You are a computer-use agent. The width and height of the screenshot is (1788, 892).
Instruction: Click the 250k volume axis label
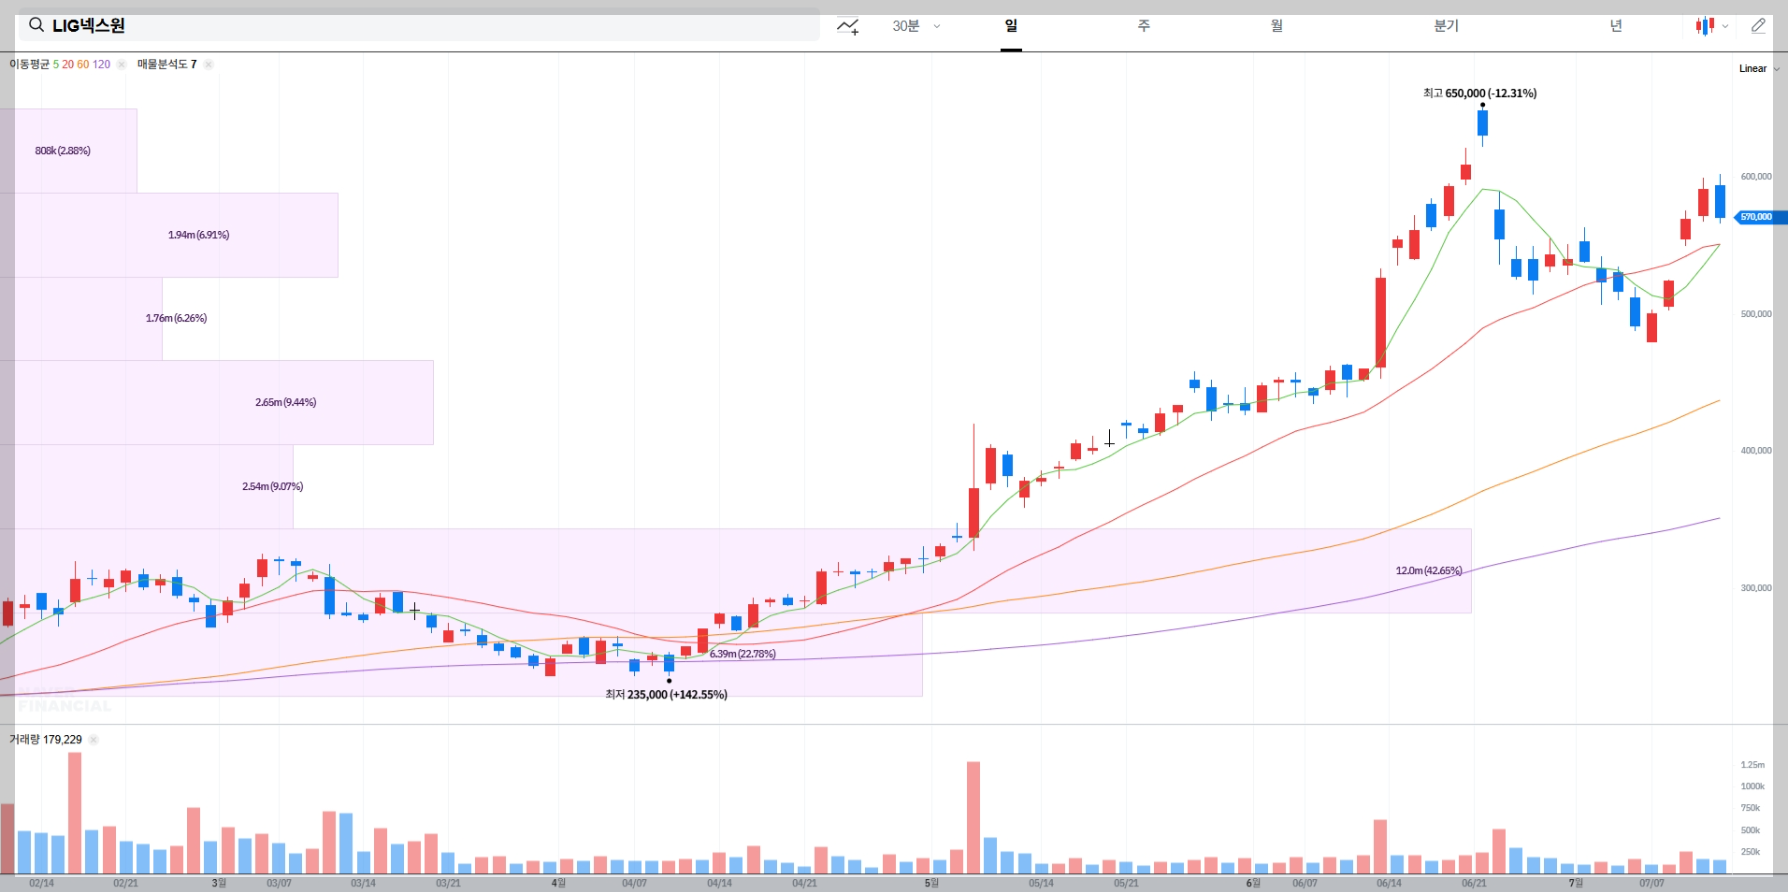coord(1750,852)
